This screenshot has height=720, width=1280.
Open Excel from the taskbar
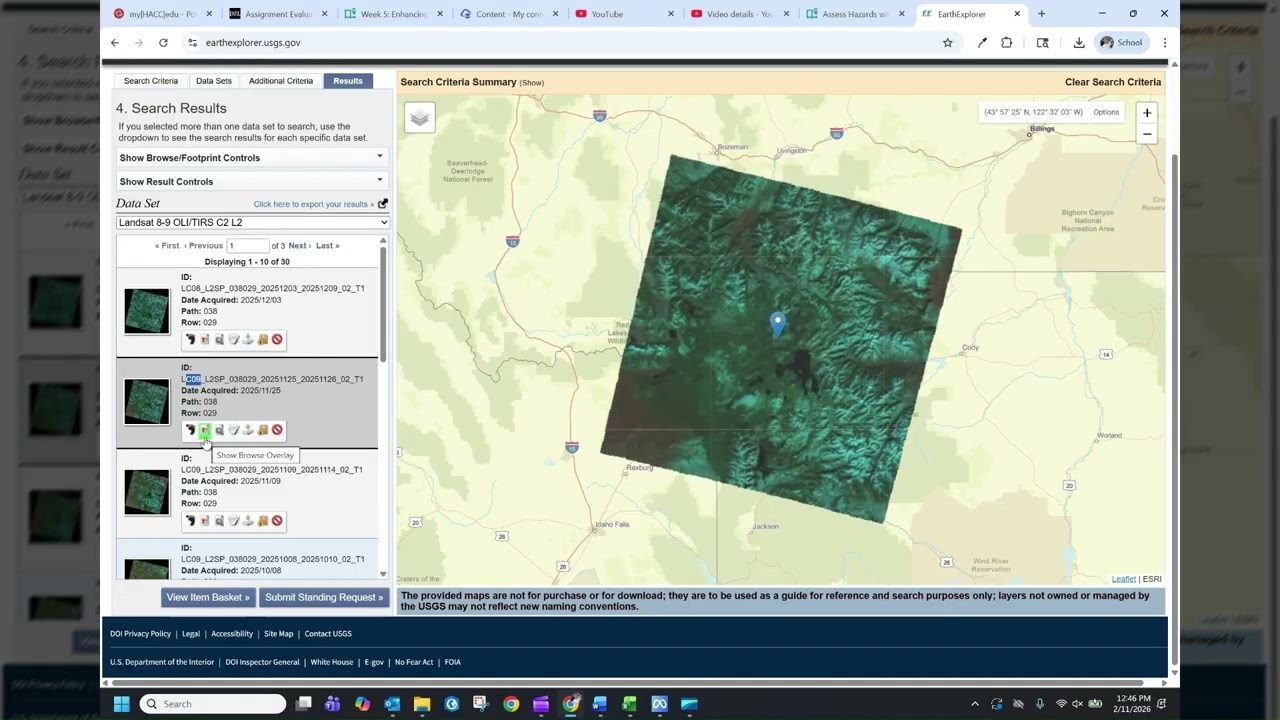(629, 704)
